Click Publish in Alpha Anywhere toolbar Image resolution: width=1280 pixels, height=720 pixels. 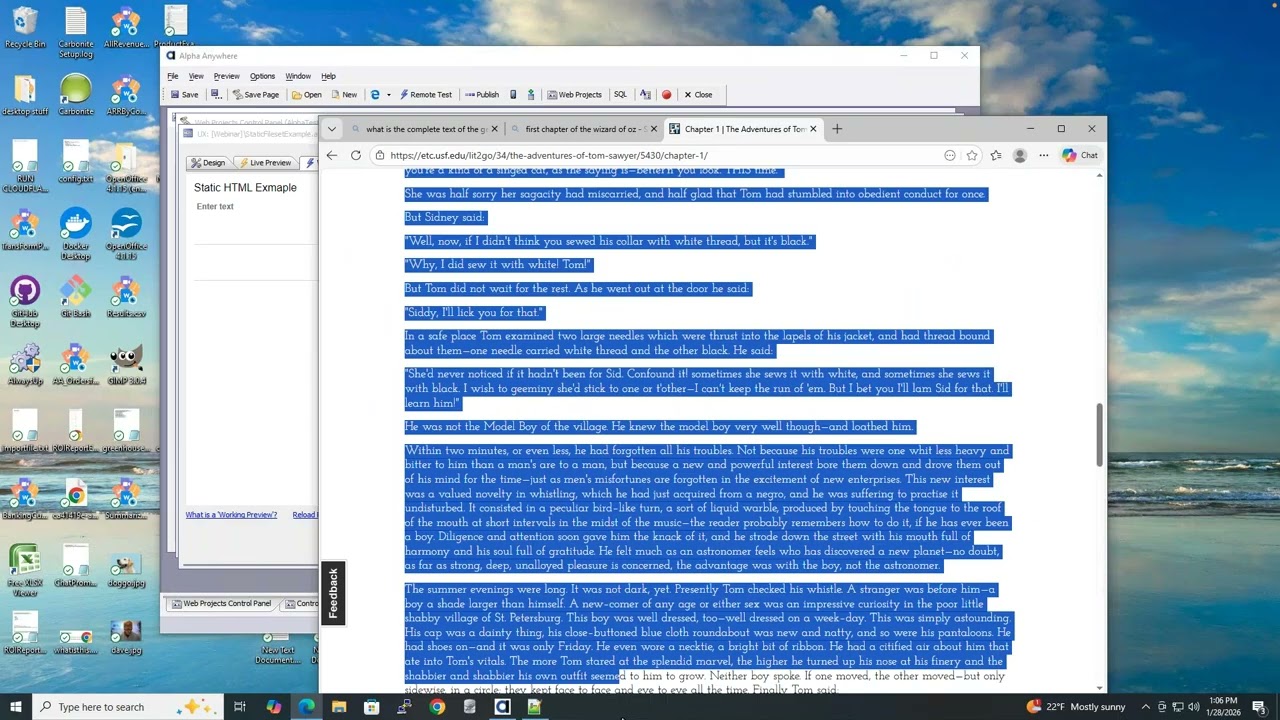482,95
